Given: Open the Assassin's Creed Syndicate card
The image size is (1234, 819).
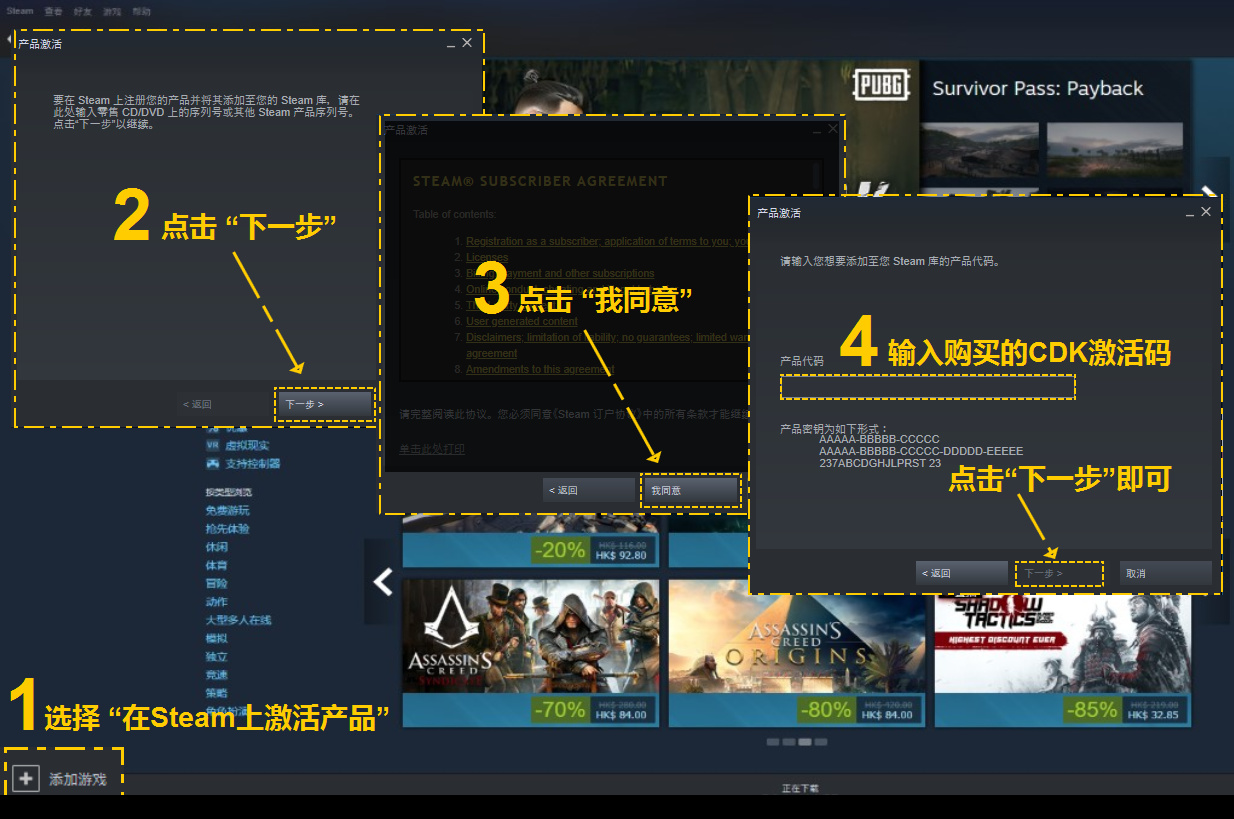Looking at the screenshot, I should pyautogui.click(x=530, y=653).
